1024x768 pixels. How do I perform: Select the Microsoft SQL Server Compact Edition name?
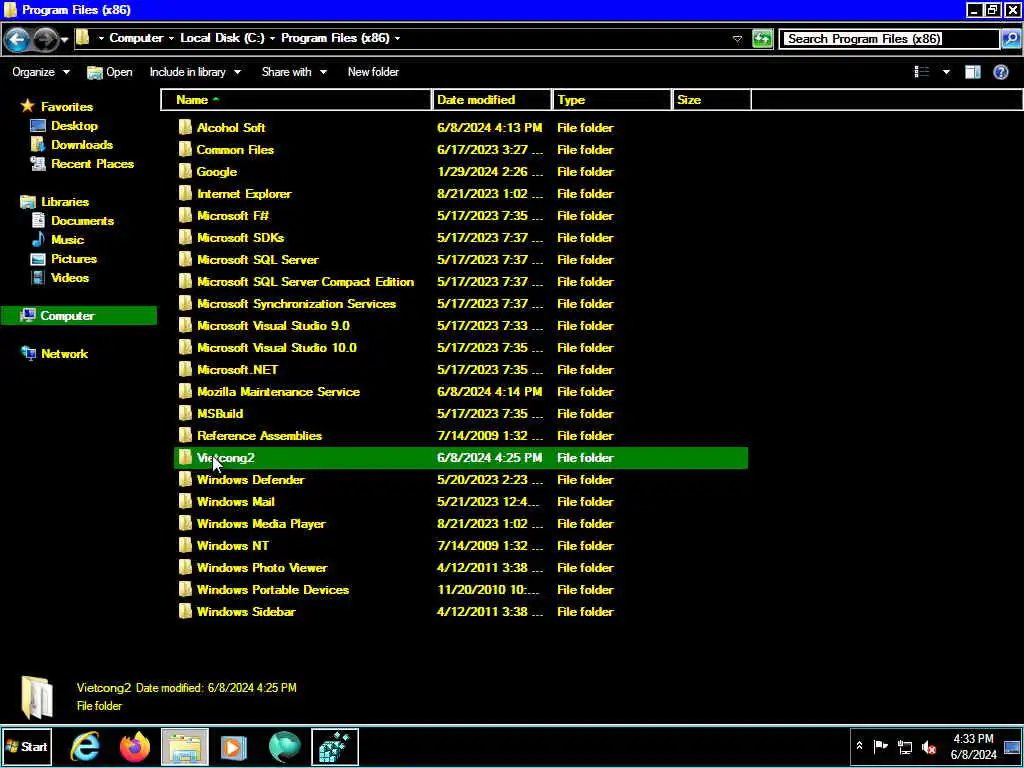tap(306, 281)
